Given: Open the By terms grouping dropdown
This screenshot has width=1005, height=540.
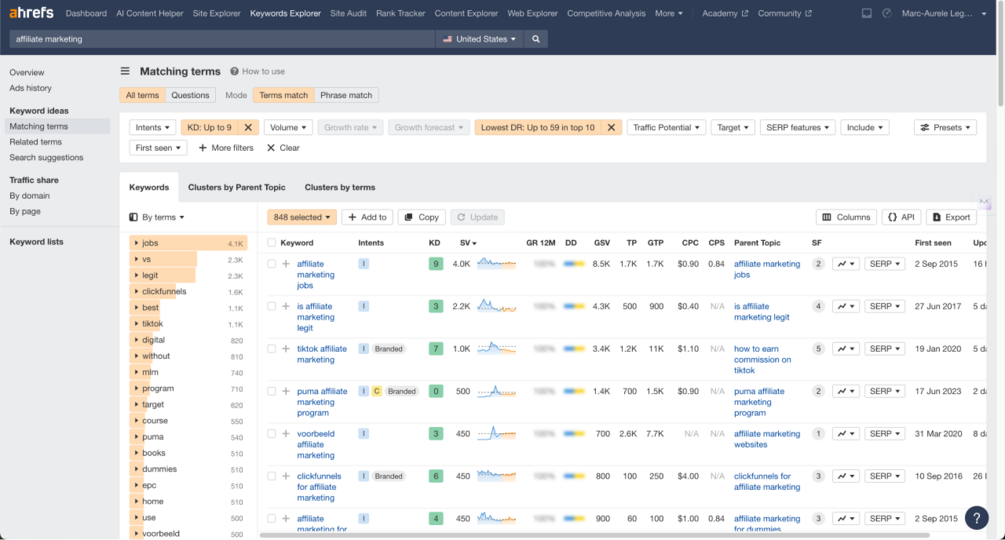Looking at the screenshot, I should click(x=157, y=217).
